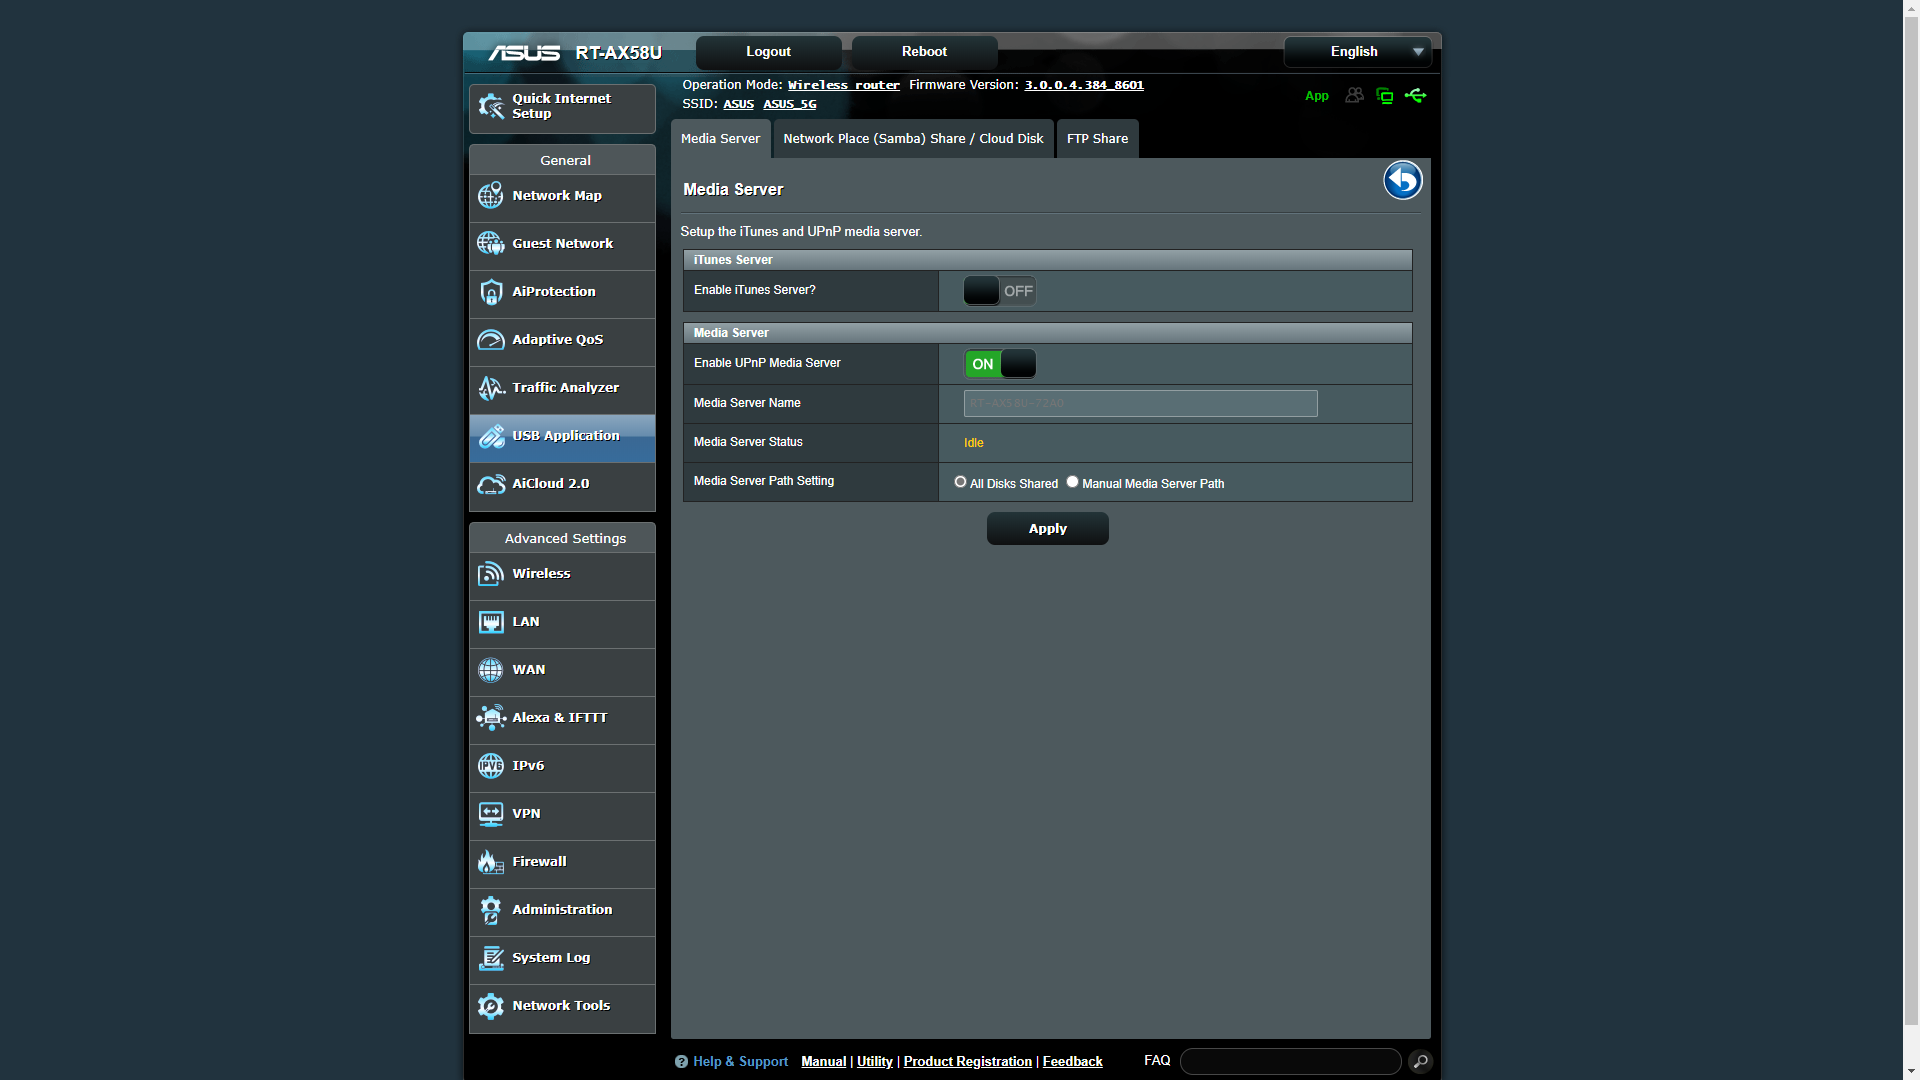
Task: Open the Network Map sidebar icon
Action: point(491,196)
